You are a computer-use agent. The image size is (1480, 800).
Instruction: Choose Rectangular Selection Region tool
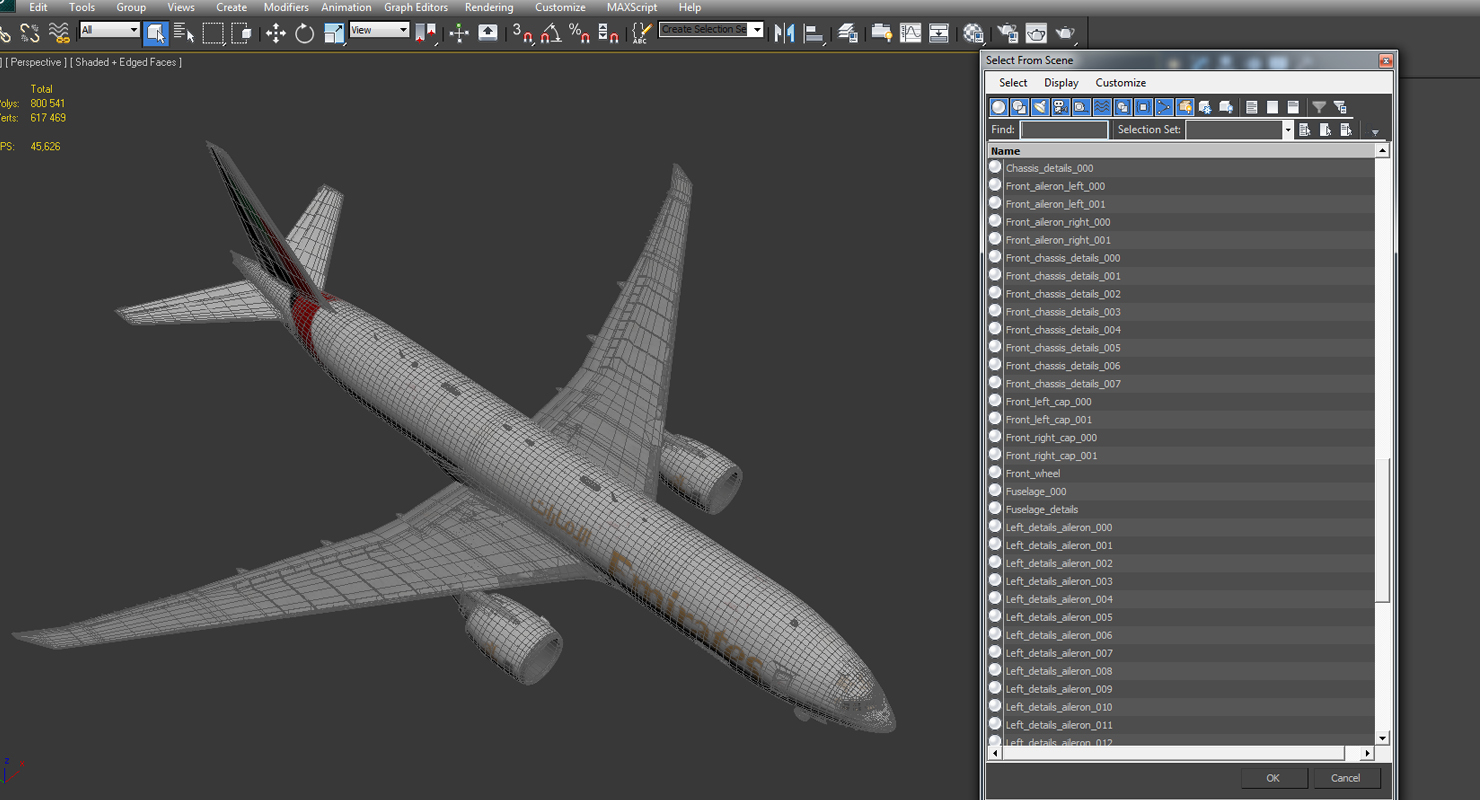[x=213, y=33]
